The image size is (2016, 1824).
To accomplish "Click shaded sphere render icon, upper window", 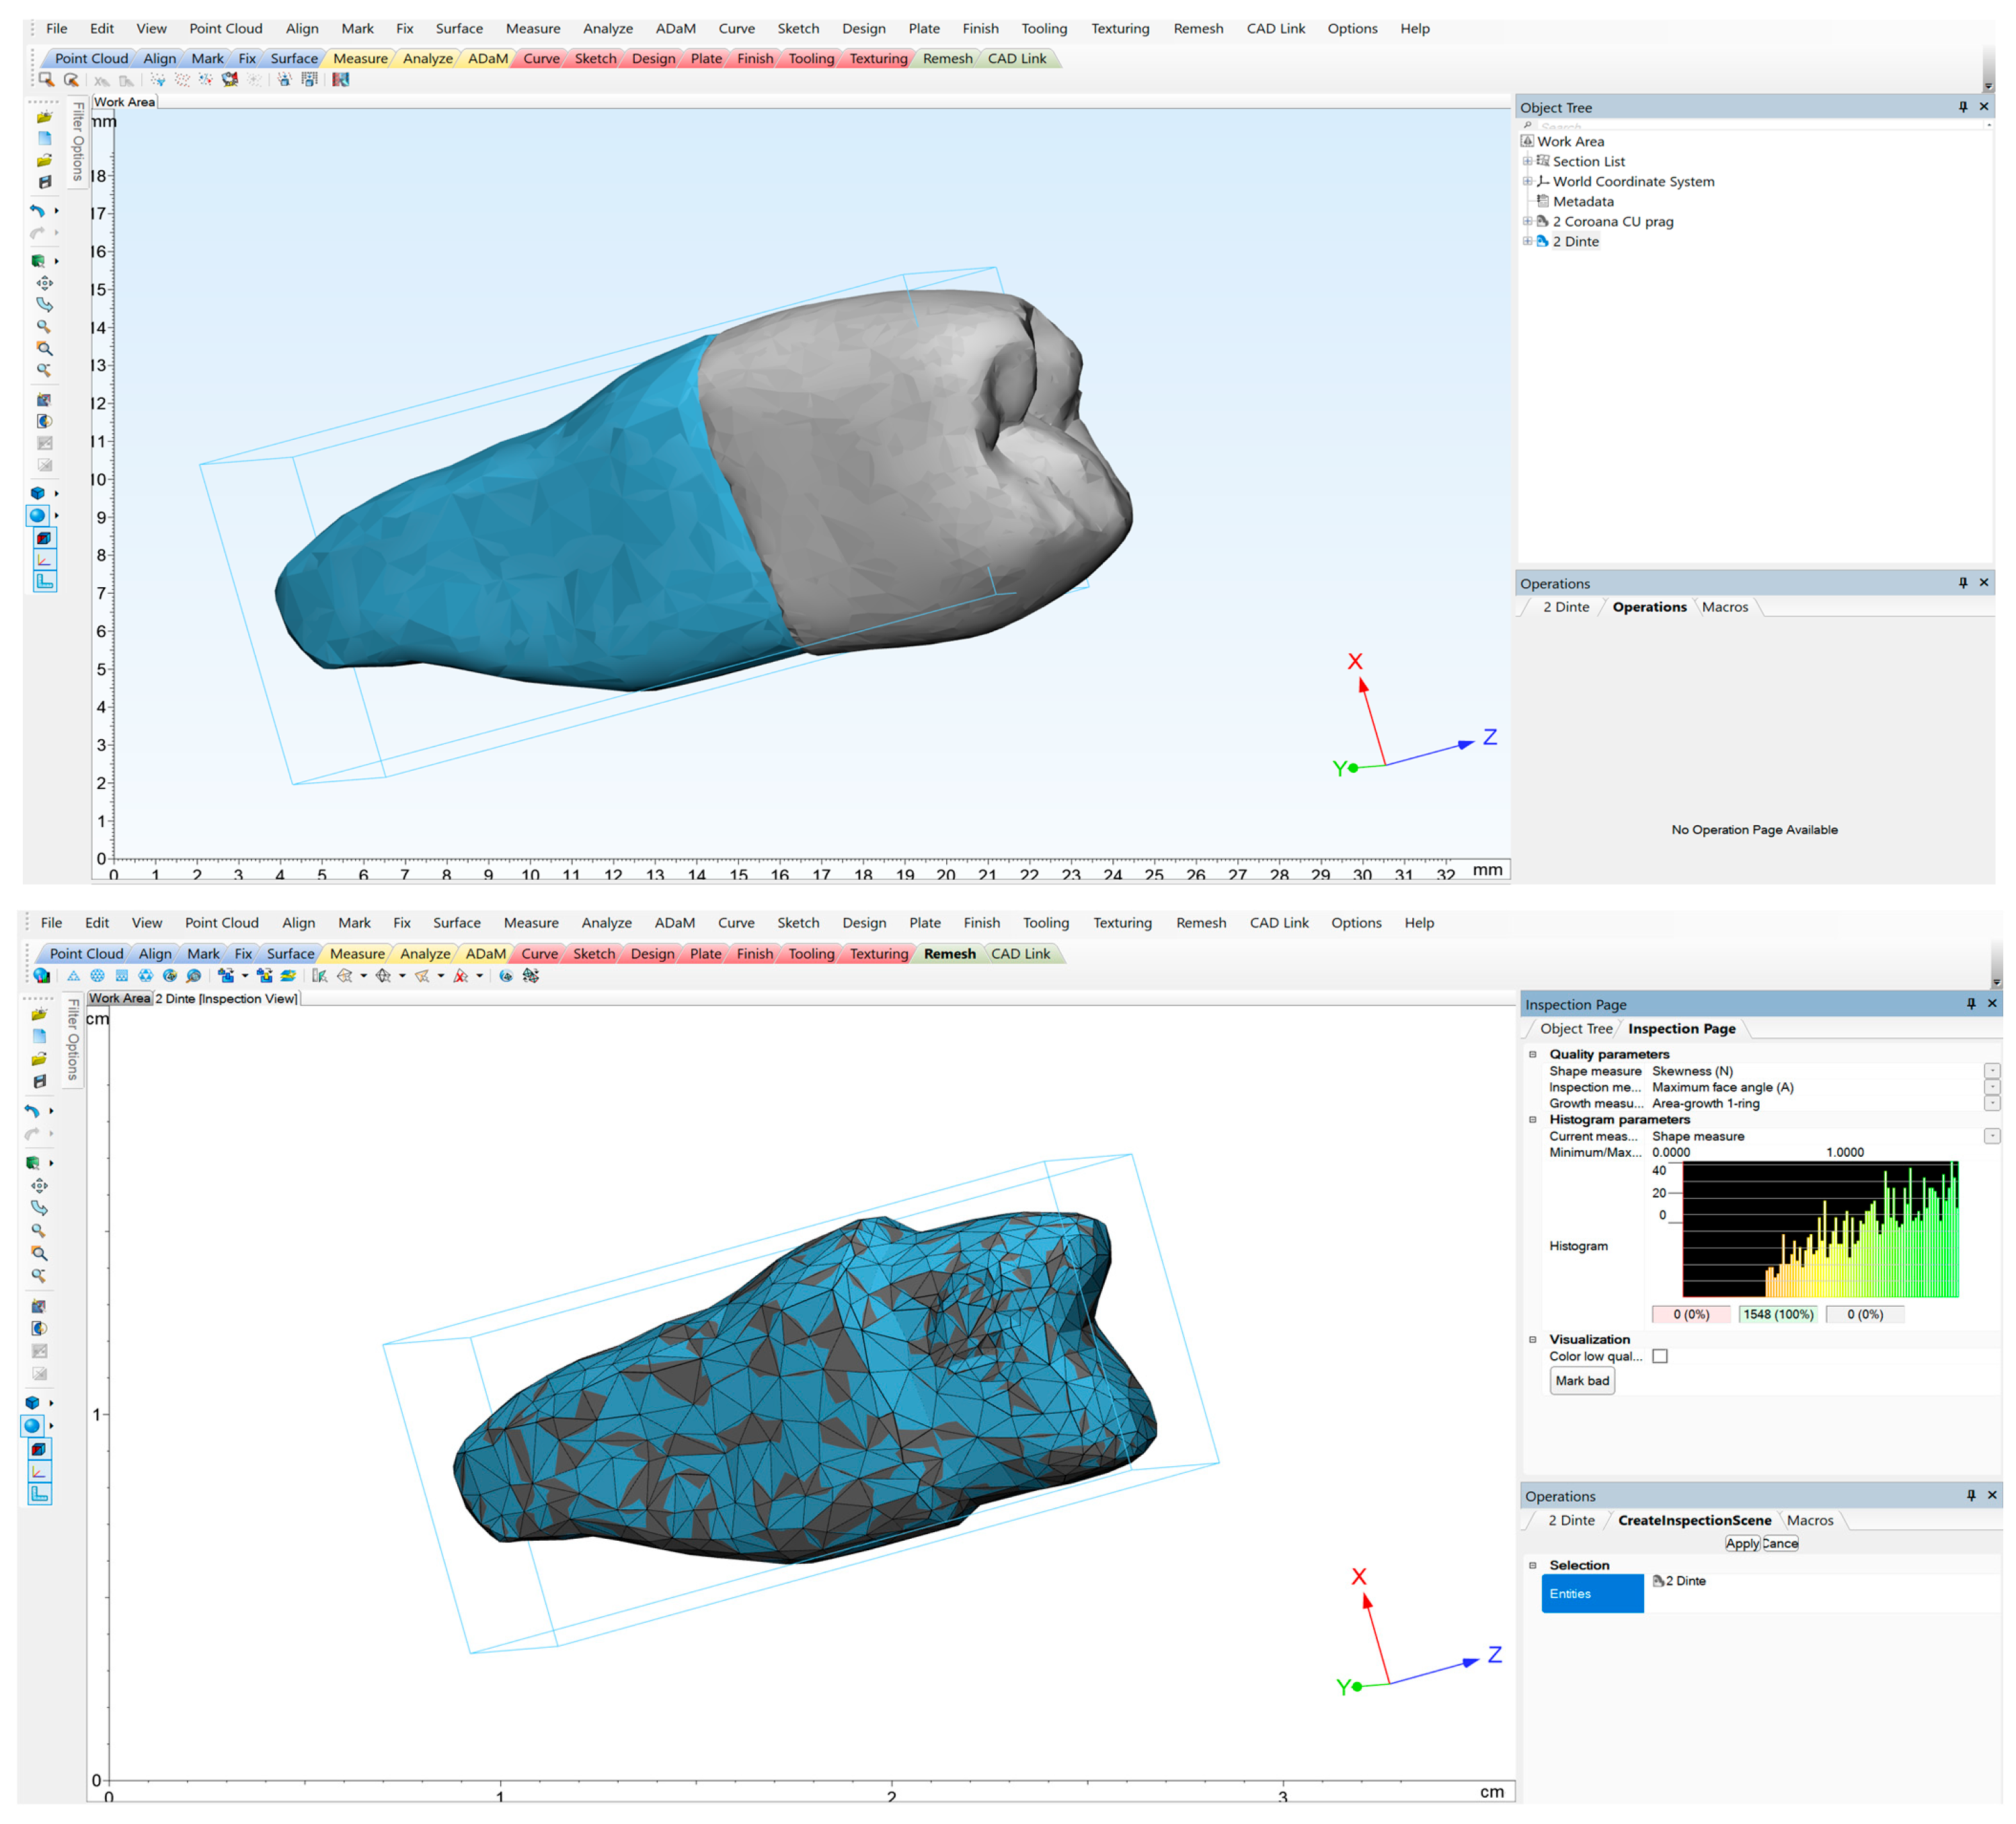I will [x=37, y=516].
